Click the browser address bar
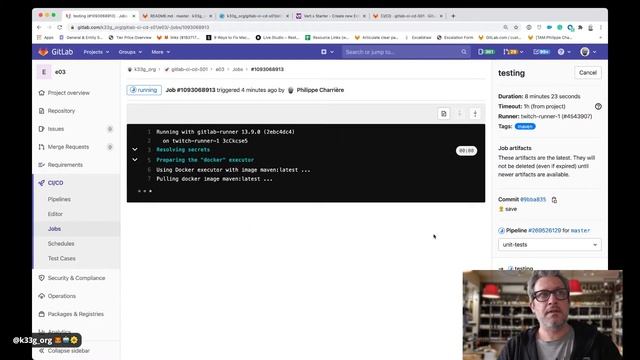 (x=286, y=27)
